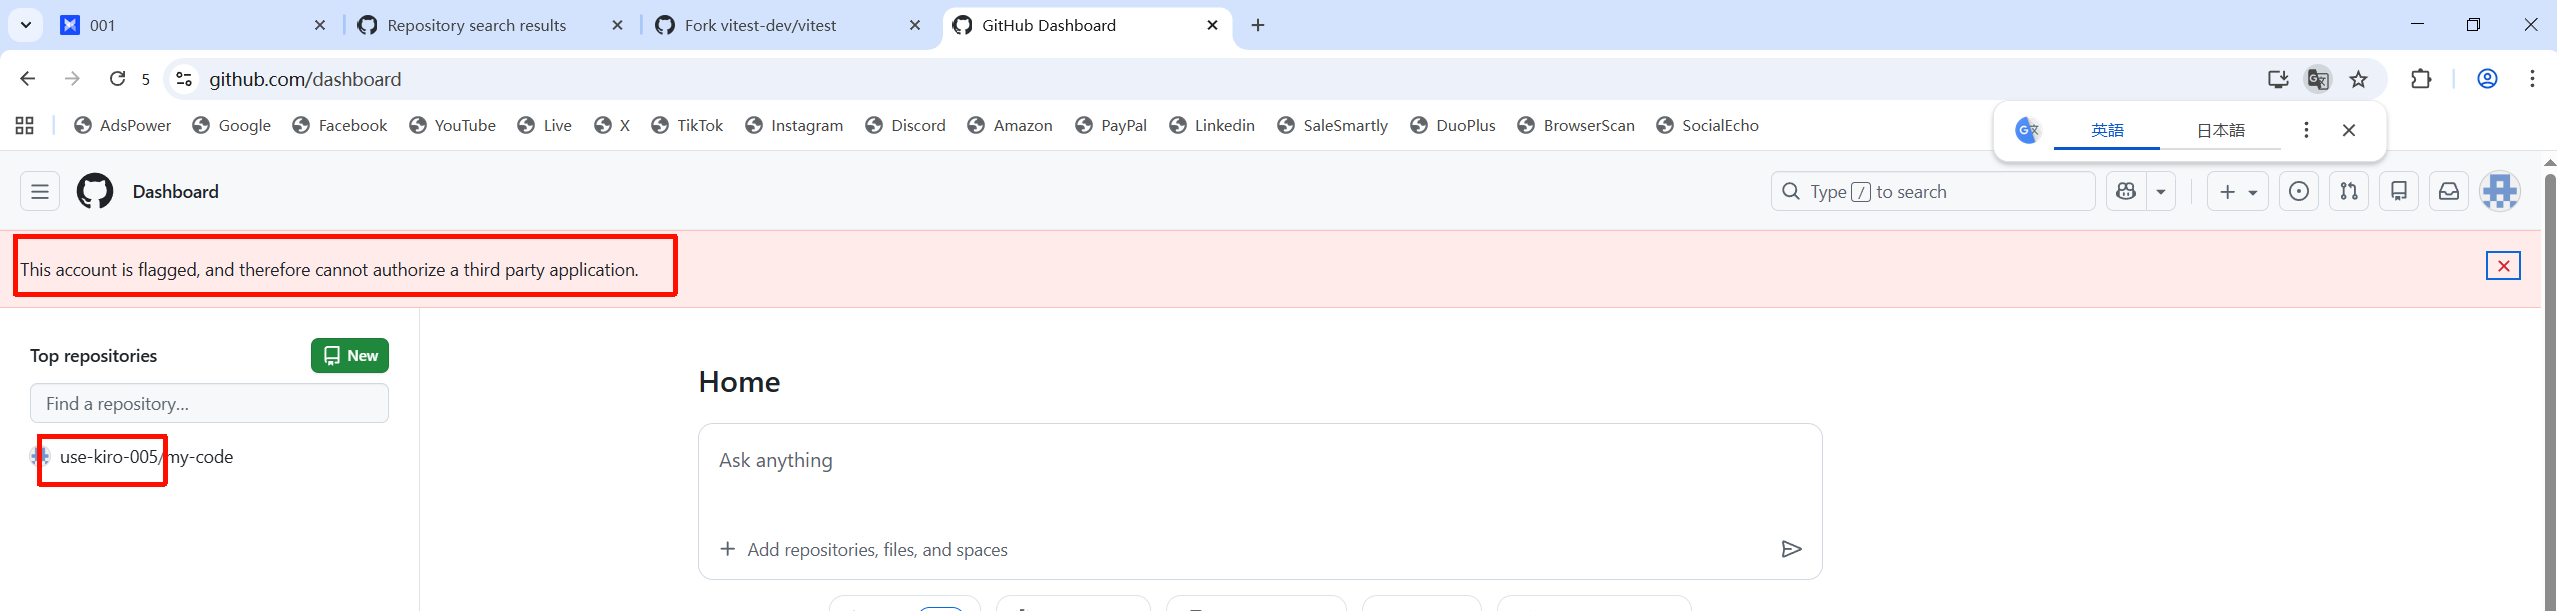Image resolution: width=2557 pixels, height=611 pixels.
Task: Switch to the Repository search results tab
Action: pyautogui.click(x=476, y=26)
